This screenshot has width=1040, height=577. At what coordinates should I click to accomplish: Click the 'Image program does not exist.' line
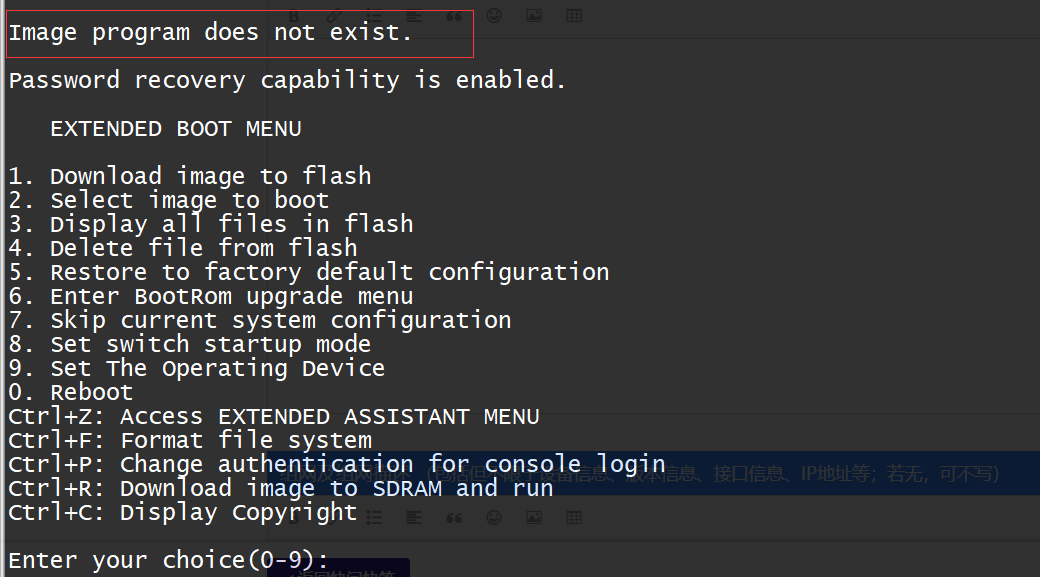pyautogui.click(x=211, y=33)
